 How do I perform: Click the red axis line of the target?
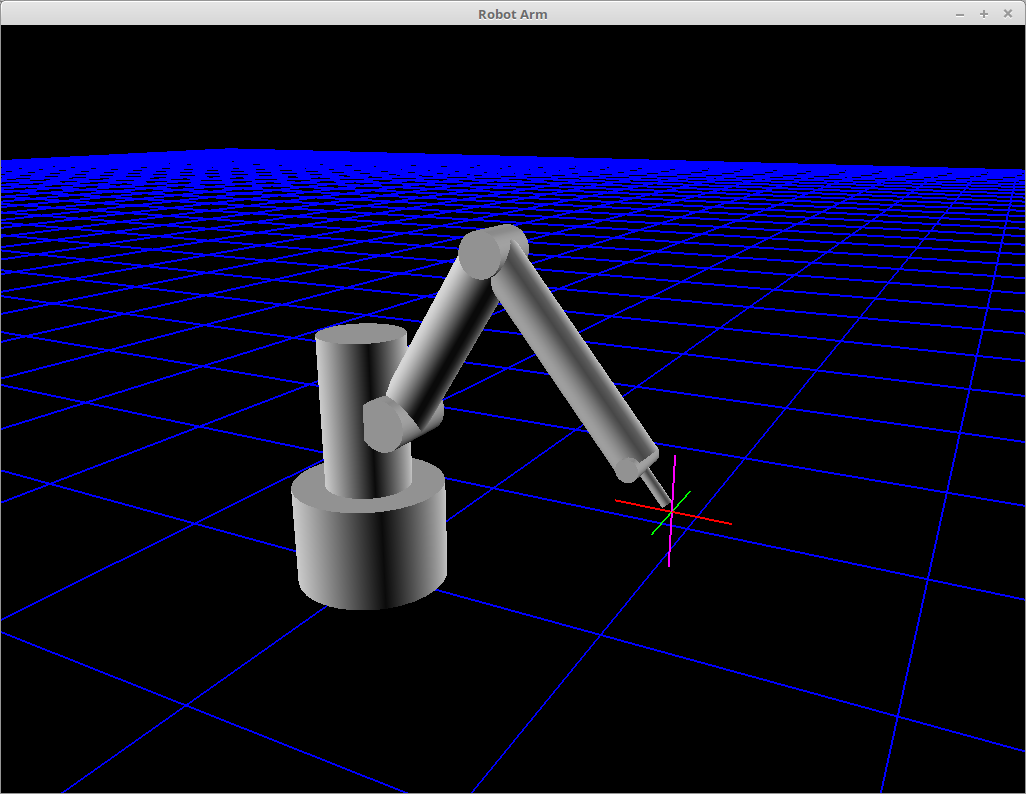pyautogui.click(x=710, y=519)
